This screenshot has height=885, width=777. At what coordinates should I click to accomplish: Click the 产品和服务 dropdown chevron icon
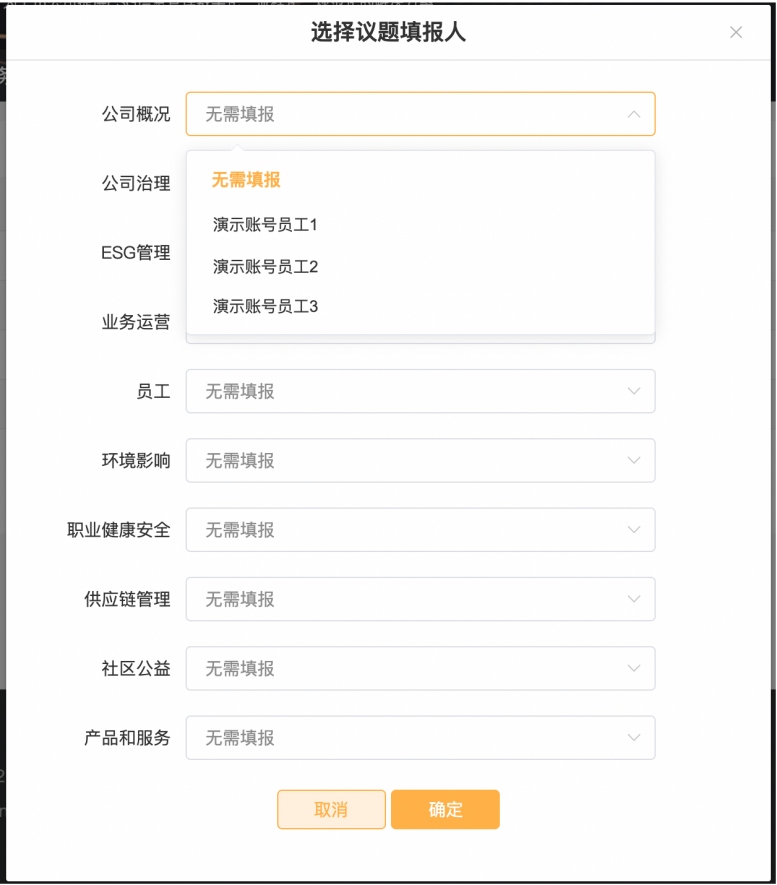pos(634,738)
